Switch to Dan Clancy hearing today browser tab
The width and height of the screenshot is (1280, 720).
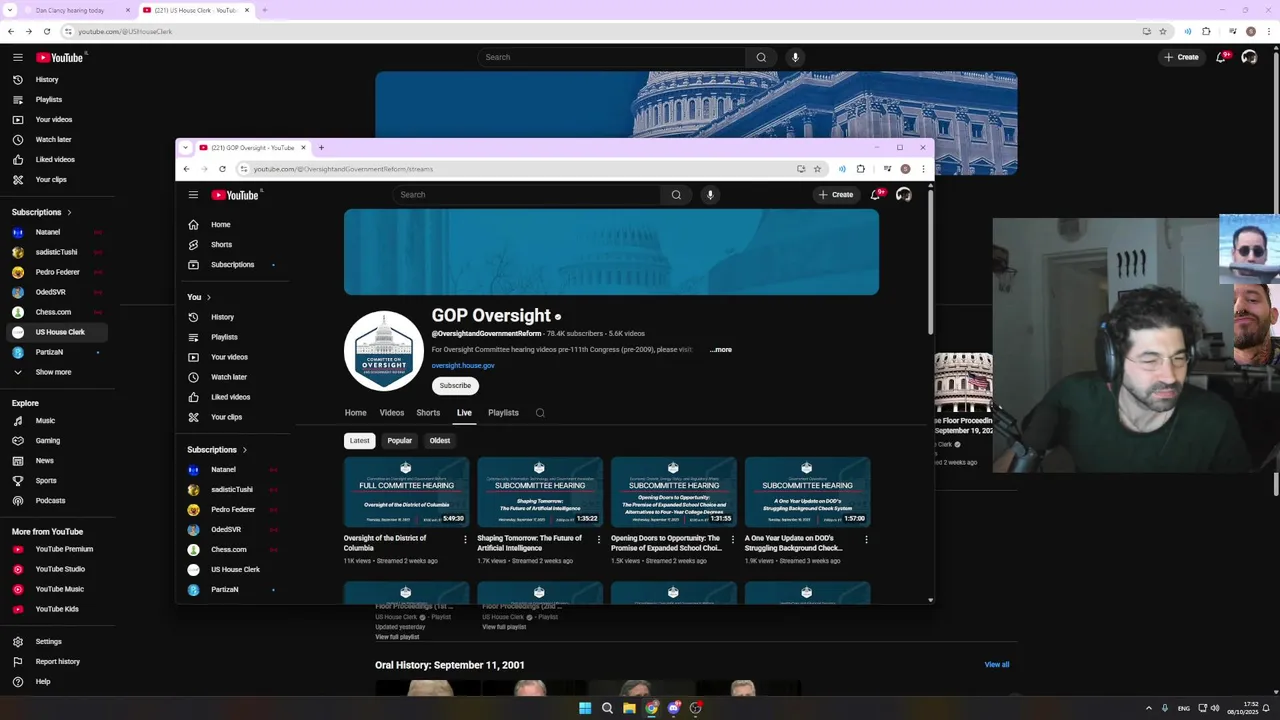pos(78,10)
